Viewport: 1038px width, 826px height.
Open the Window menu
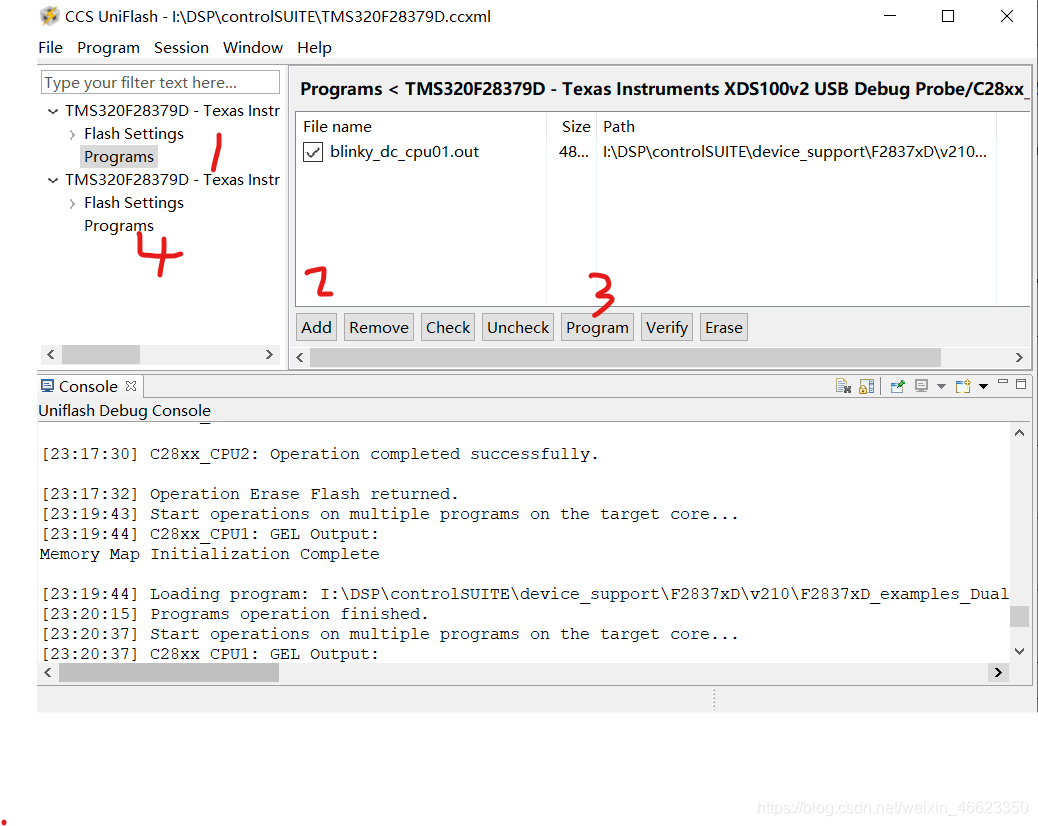(252, 48)
